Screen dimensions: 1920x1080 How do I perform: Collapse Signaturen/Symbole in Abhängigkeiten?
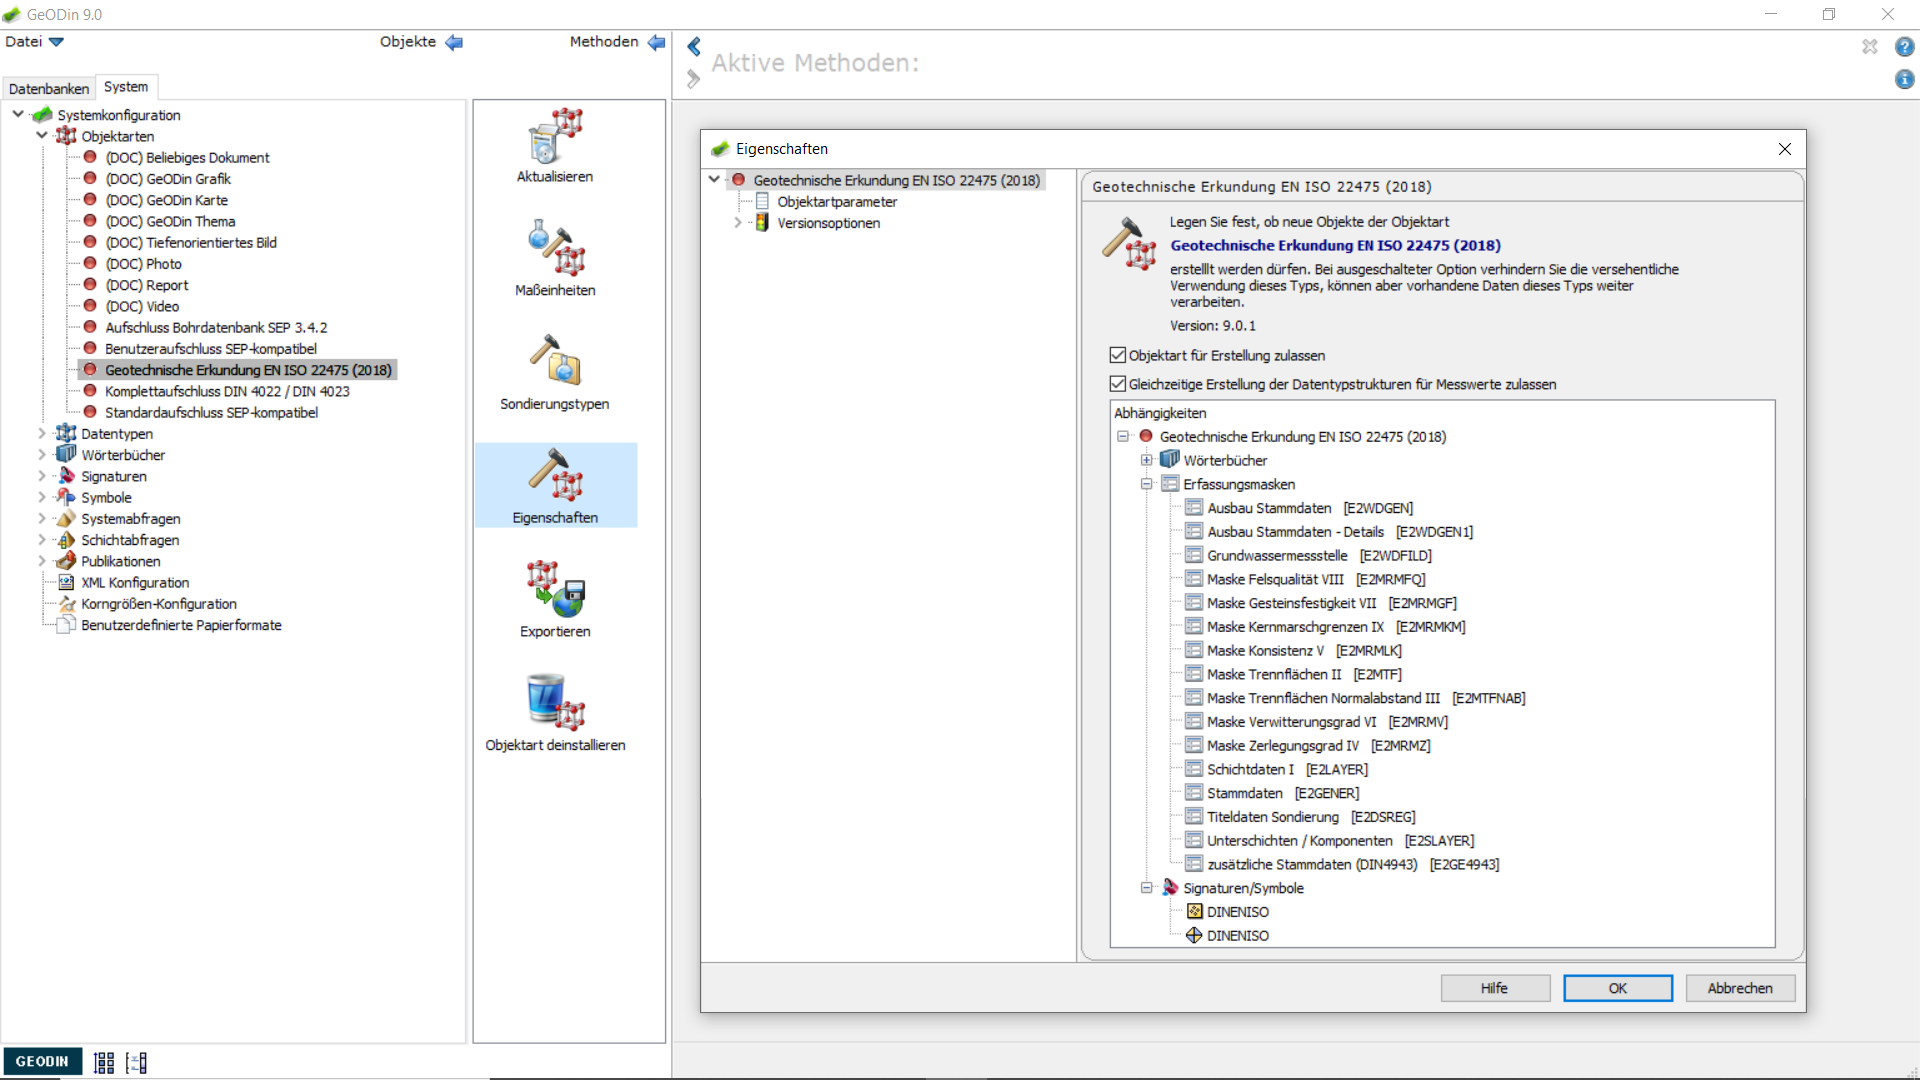[x=1147, y=888]
